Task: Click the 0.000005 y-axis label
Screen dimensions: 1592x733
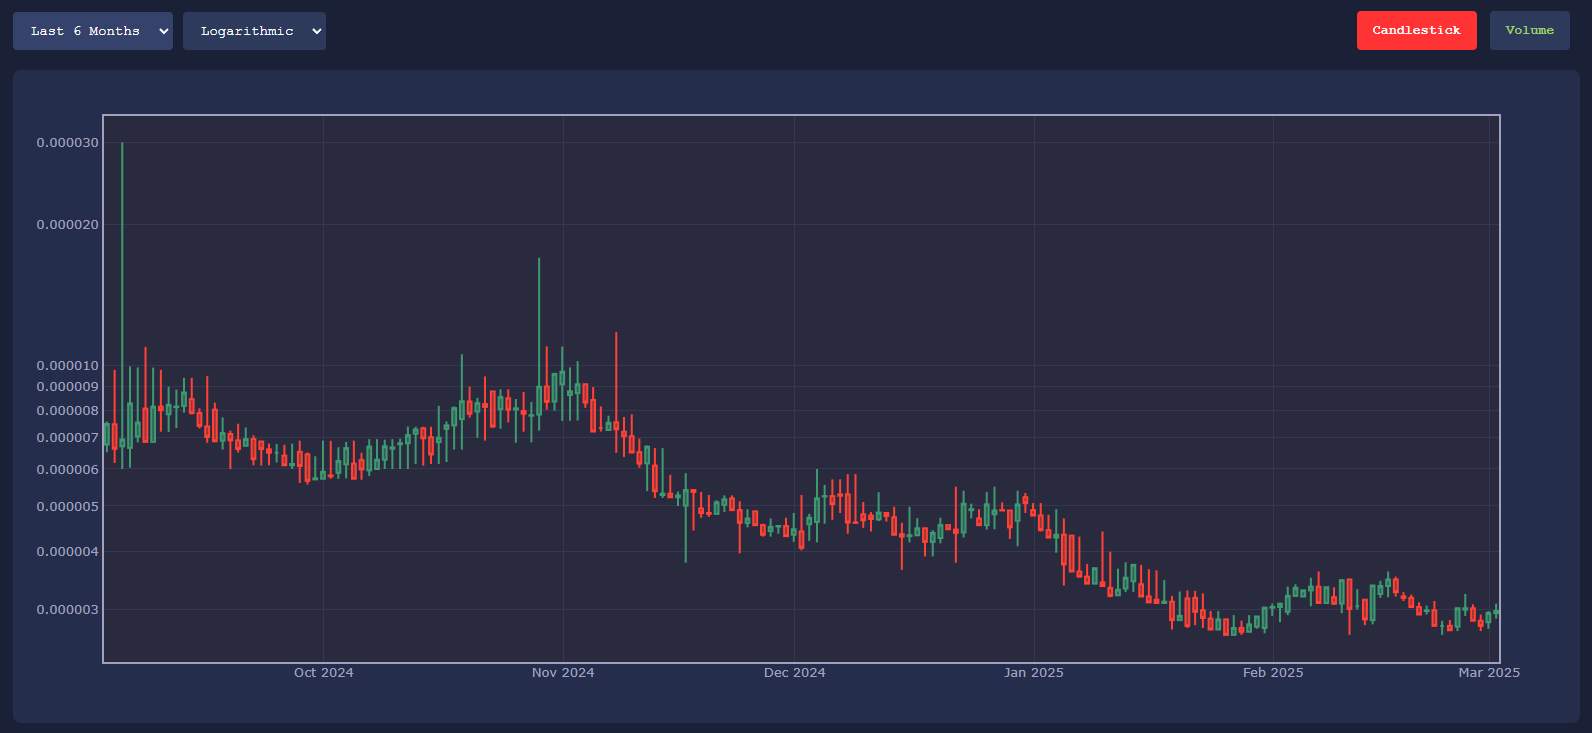Action: click(68, 507)
